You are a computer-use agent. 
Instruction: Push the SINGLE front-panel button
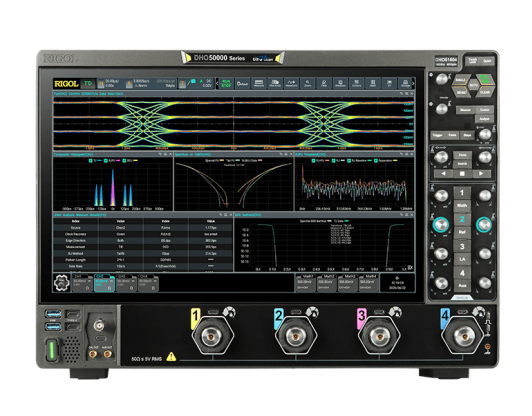click(461, 80)
